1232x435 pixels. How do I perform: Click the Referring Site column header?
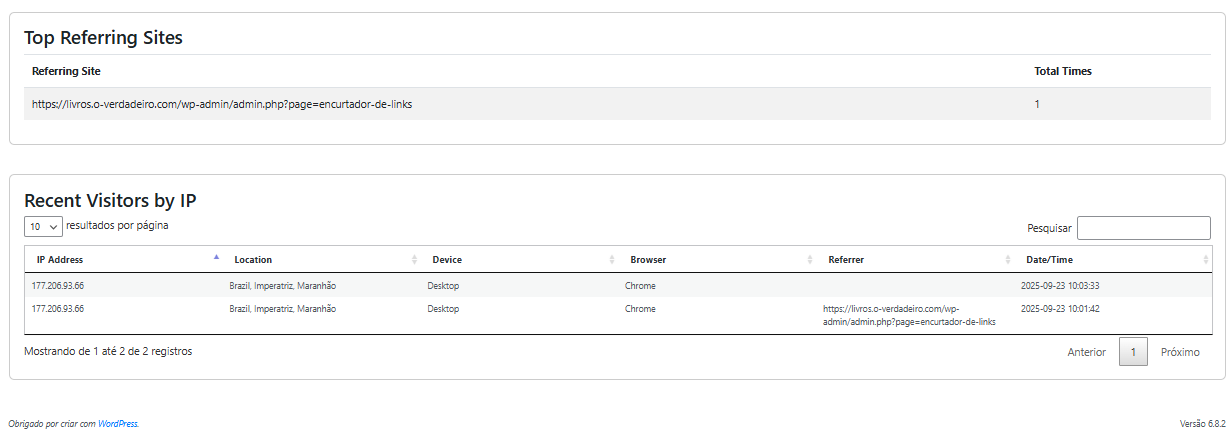(66, 72)
